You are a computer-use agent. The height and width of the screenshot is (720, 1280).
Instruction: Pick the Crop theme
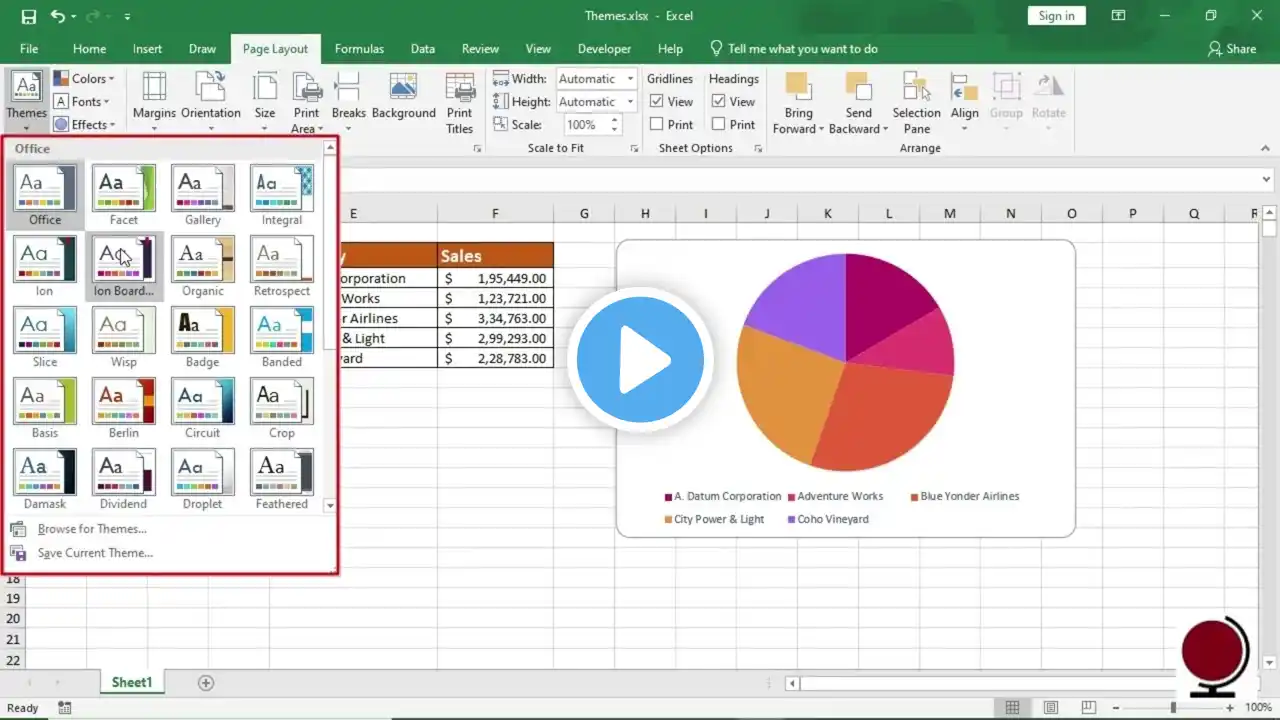pyautogui.click(x=282, y=408)
